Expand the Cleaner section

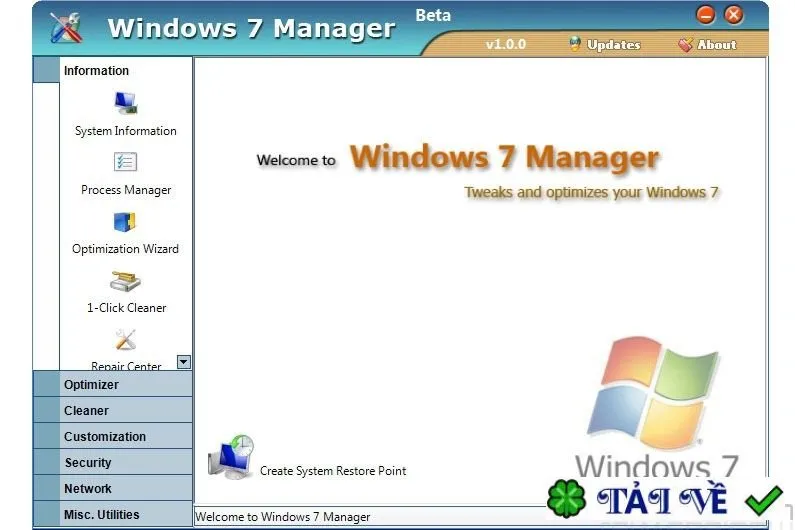point(113,410)
